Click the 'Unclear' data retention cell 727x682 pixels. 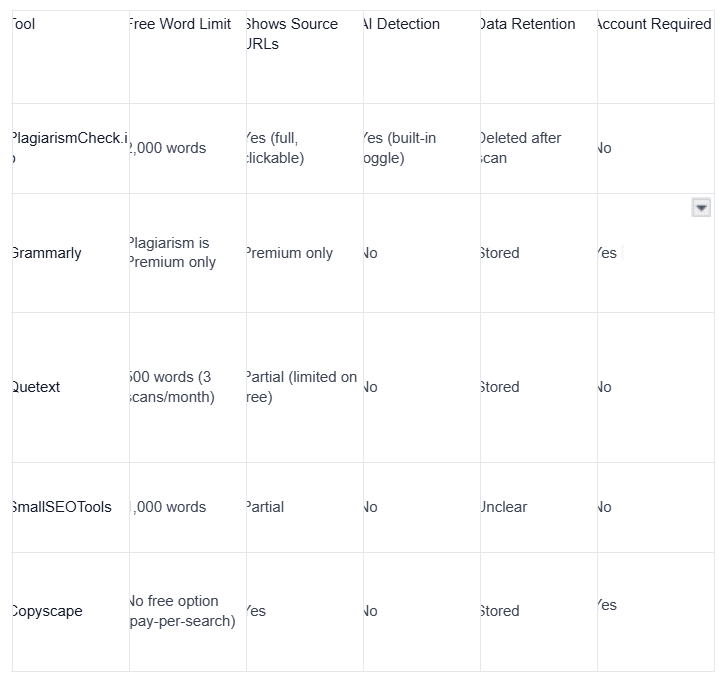(539, 507)
